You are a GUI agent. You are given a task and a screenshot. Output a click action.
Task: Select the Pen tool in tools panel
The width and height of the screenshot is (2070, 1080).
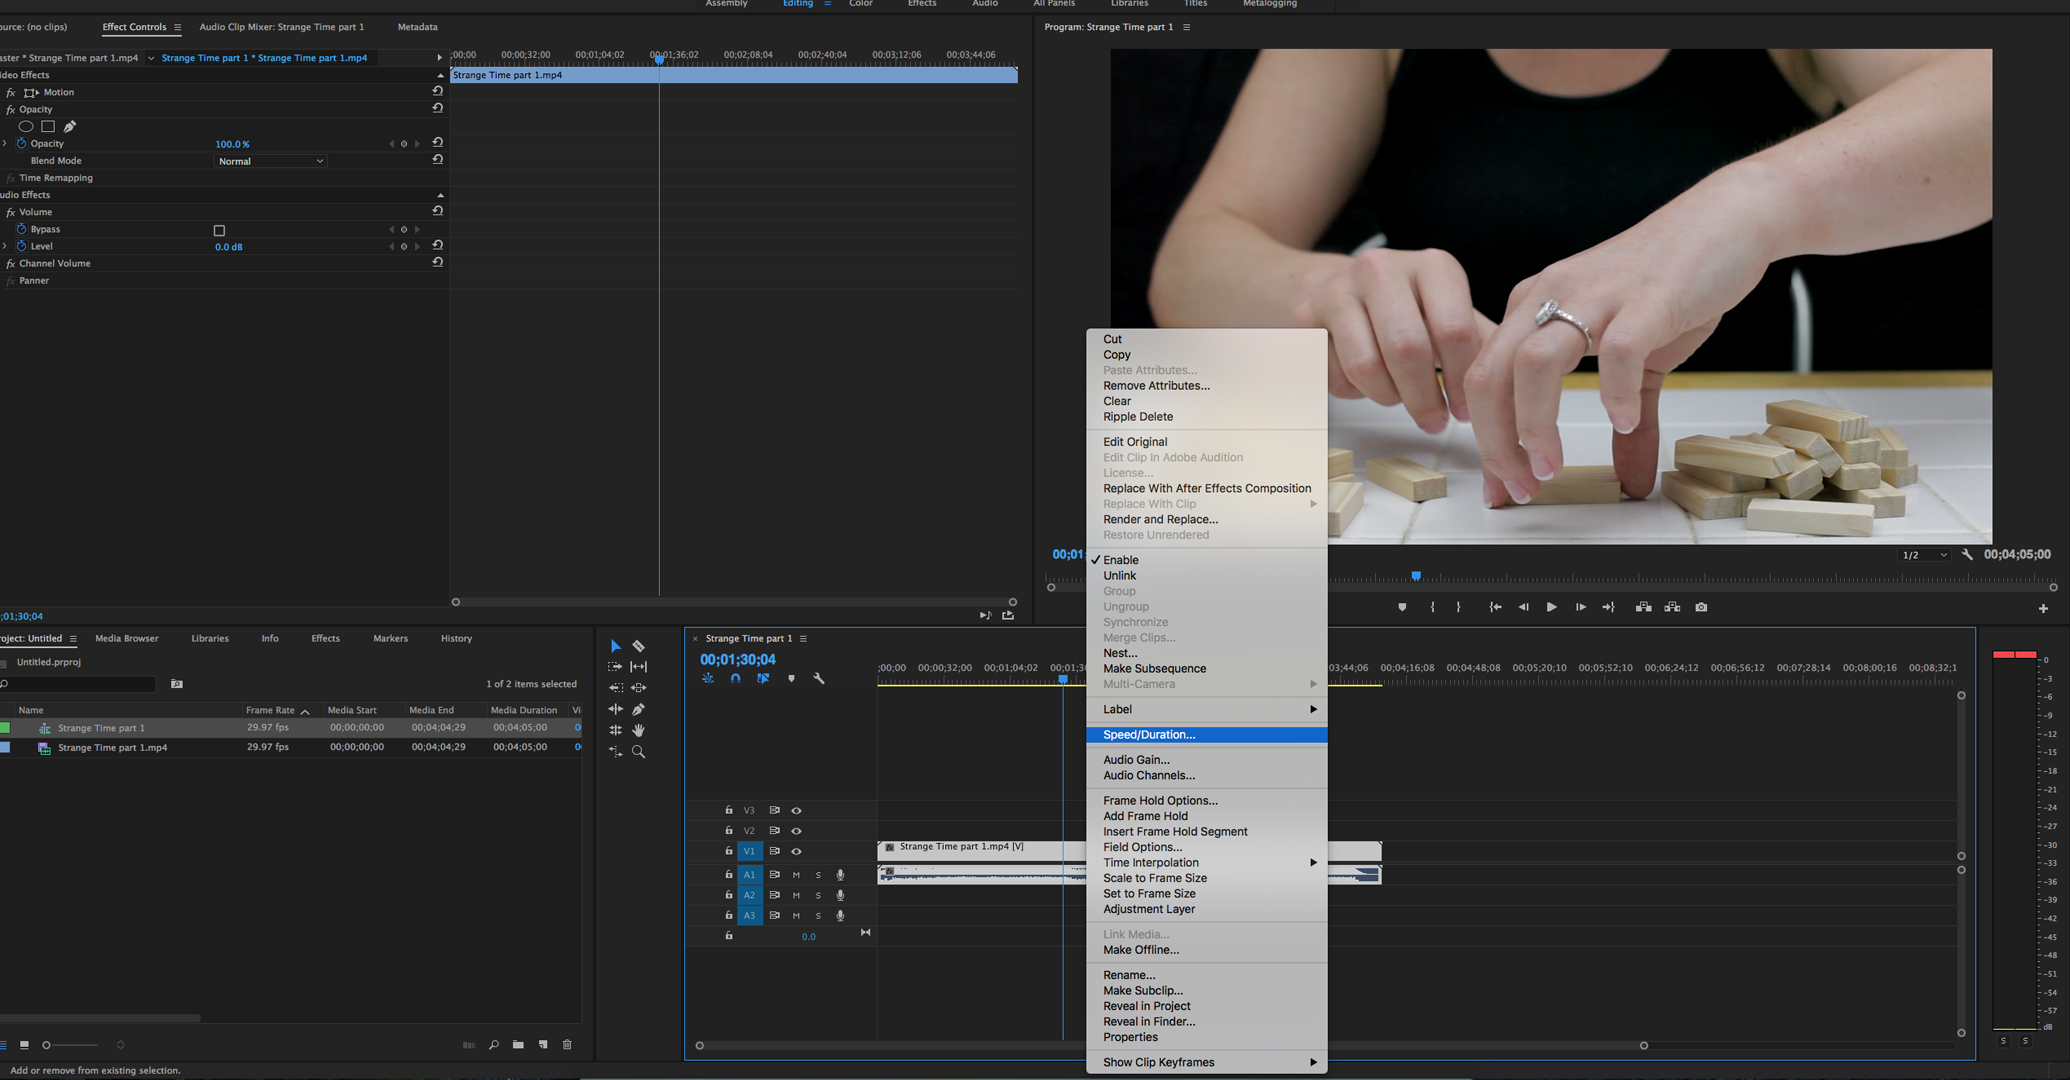tap(639, 709)
